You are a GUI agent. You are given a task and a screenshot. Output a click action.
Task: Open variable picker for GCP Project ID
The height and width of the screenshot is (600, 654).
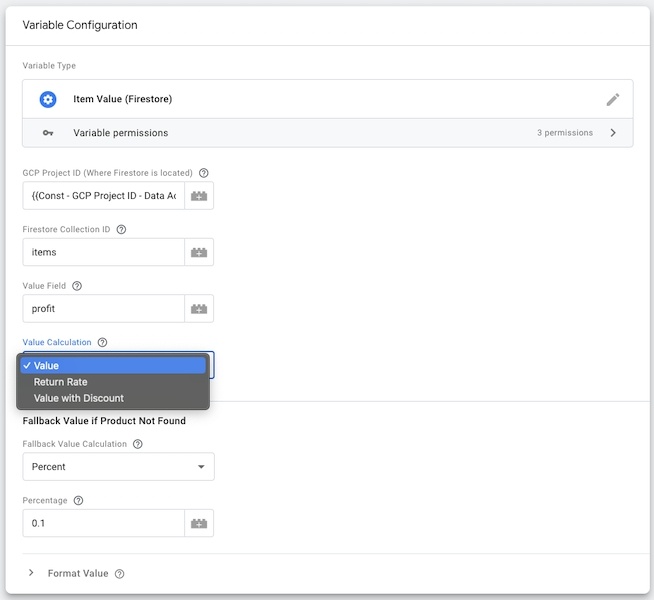199,196
